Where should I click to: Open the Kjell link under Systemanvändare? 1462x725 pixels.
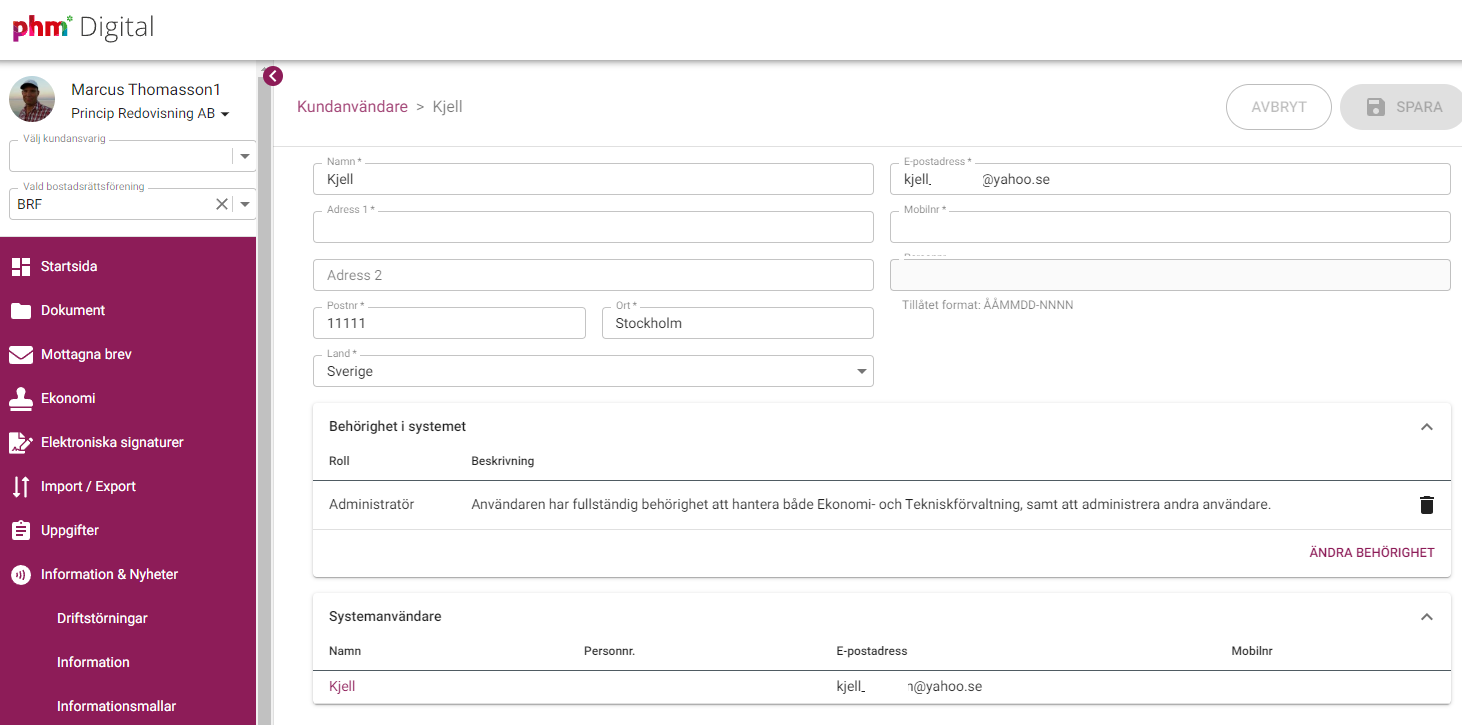click(342, 687)
